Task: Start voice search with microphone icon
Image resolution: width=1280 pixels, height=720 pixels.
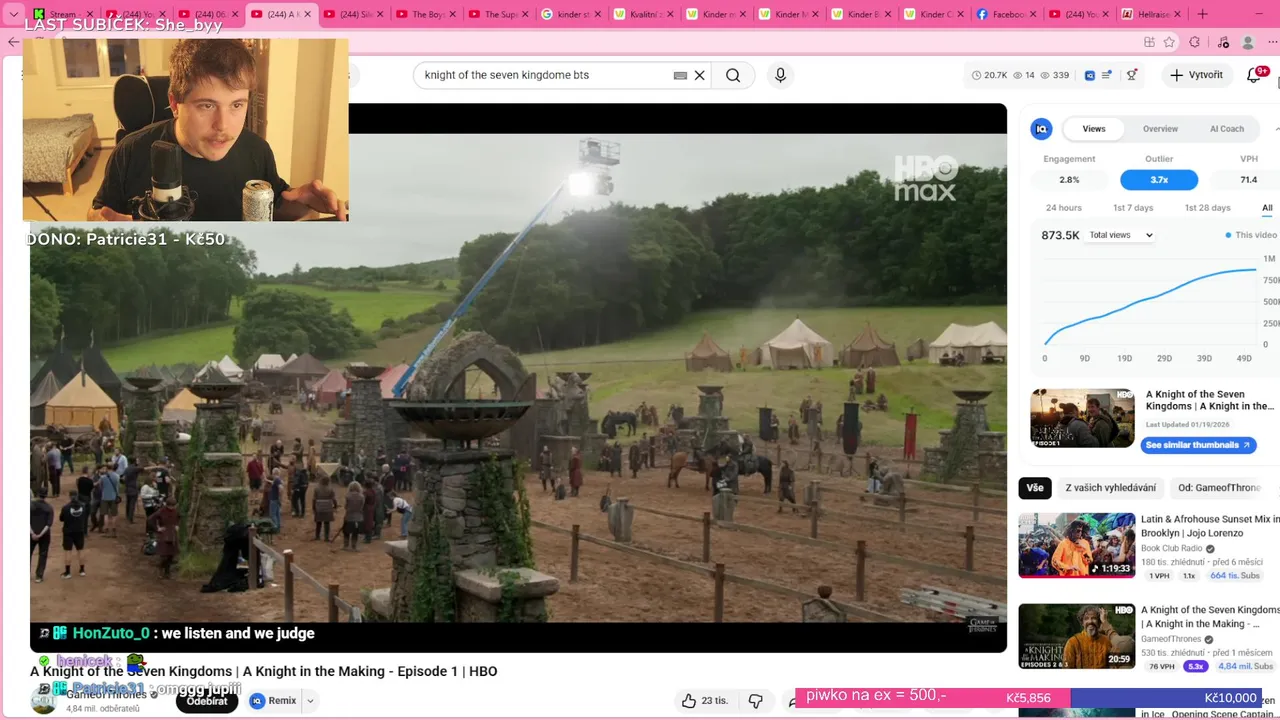Action: (x=781, y=75)
